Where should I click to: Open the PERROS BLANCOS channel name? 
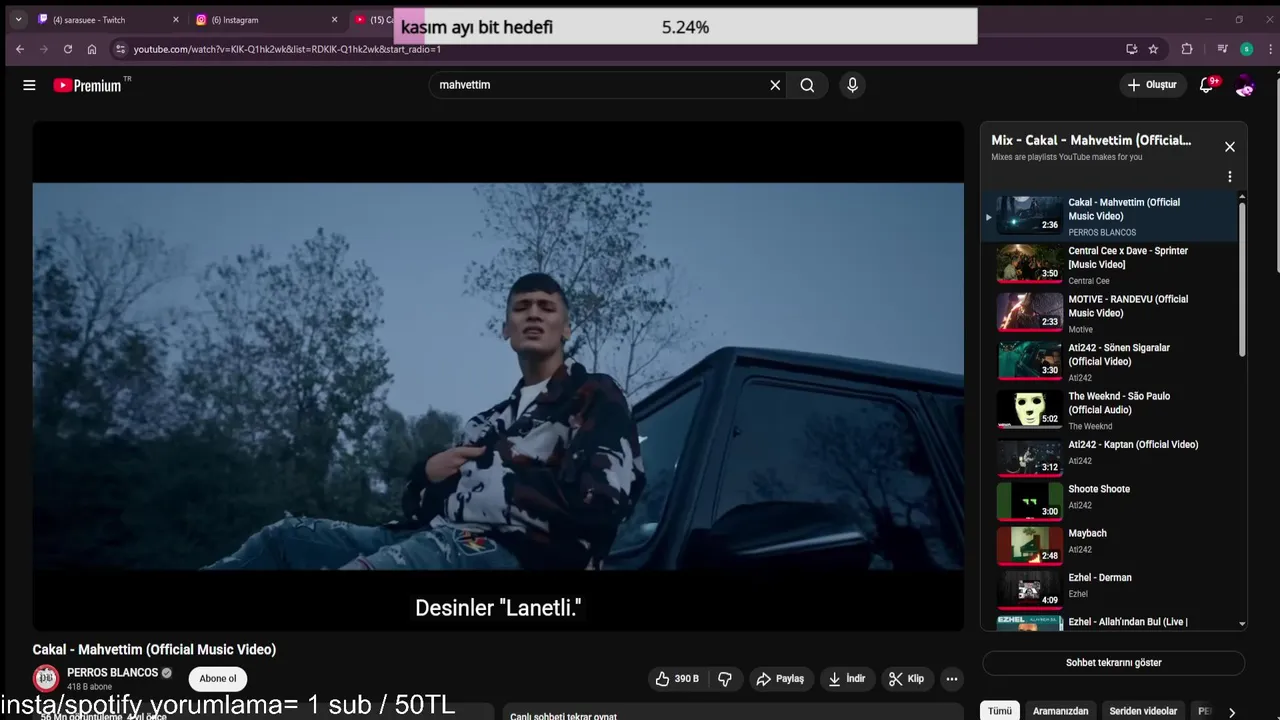click(112, 673)
